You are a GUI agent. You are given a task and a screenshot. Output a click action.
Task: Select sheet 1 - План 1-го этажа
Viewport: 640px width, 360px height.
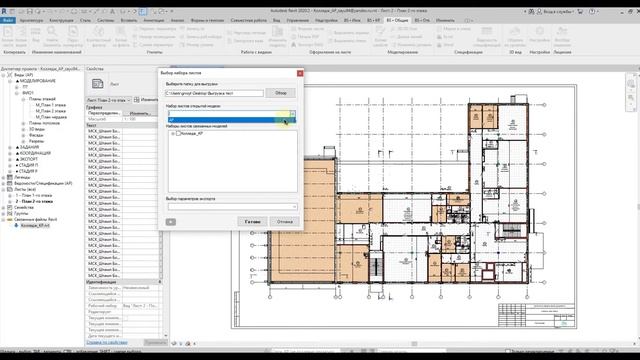(34, 196)
